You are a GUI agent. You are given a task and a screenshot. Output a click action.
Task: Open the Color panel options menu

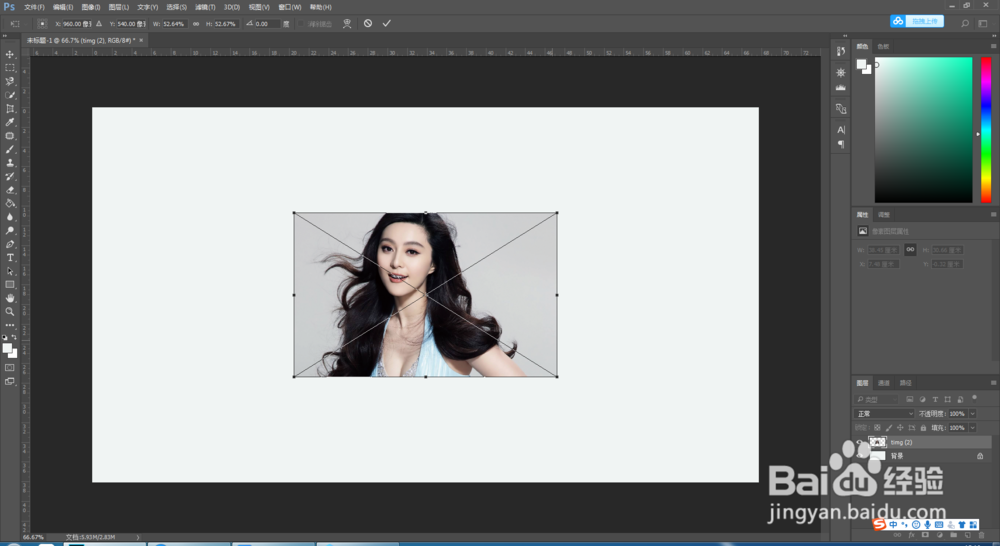(993, 46)
